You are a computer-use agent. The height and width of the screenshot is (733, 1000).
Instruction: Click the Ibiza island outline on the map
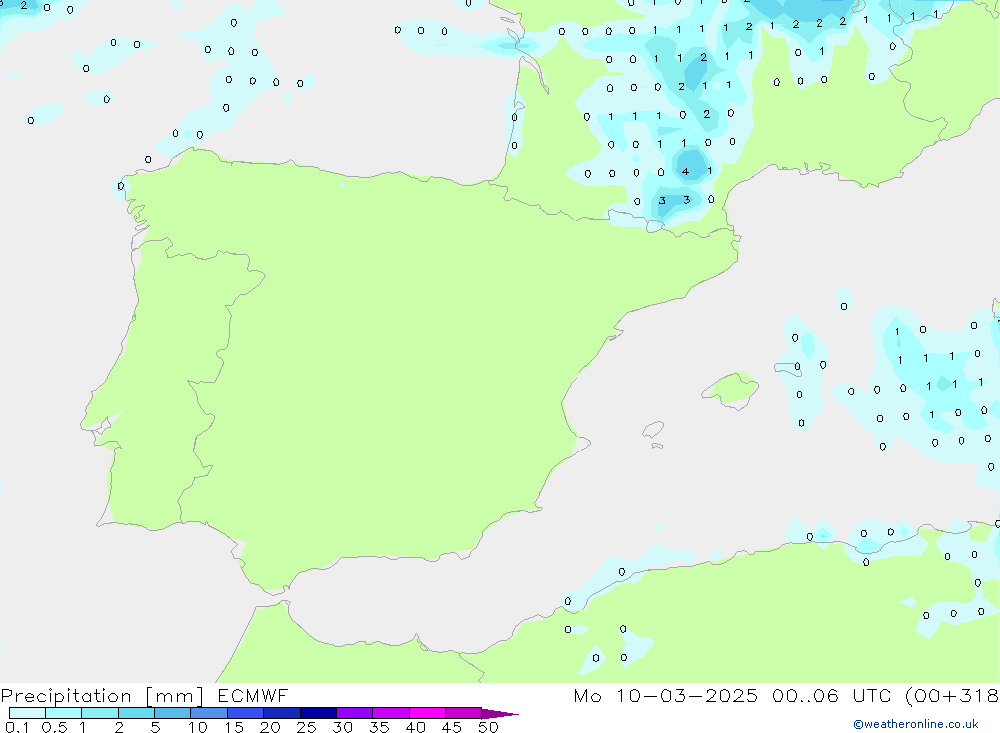coord(653,430)
